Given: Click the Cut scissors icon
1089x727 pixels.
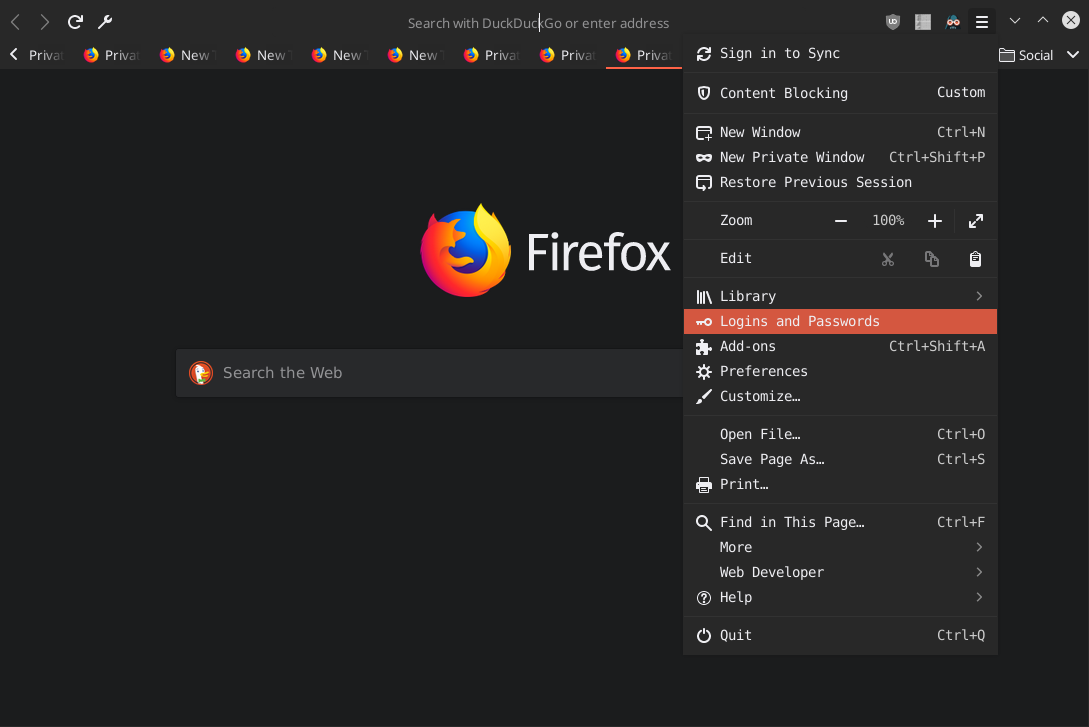Looking at the screenshot, I should (x=888, y=259).
